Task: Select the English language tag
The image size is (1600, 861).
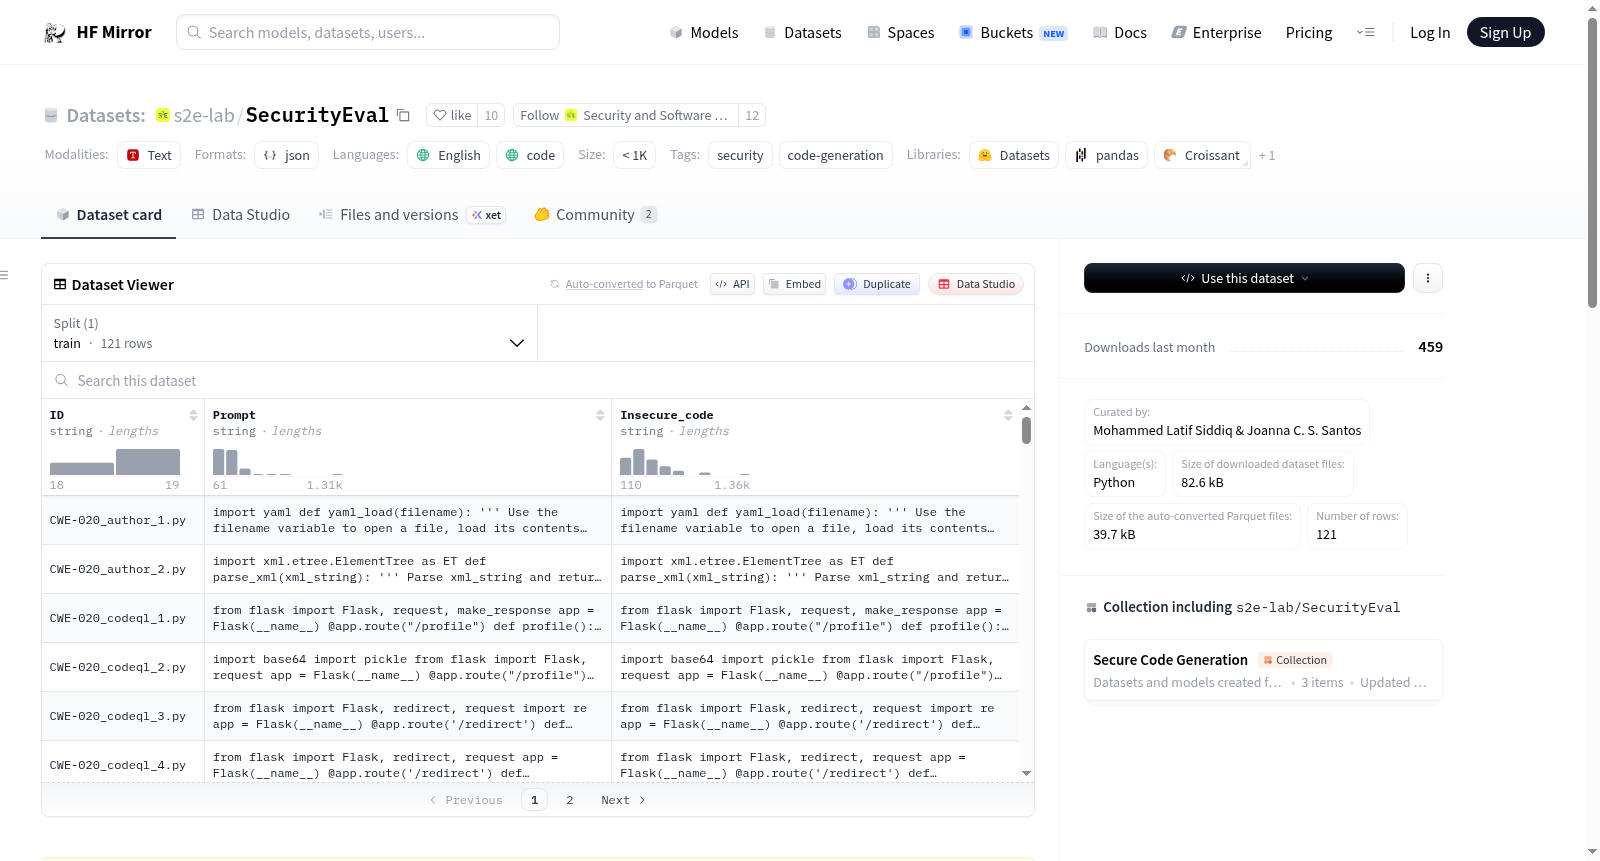Action: pyautogui.click(x=449, y=155)
